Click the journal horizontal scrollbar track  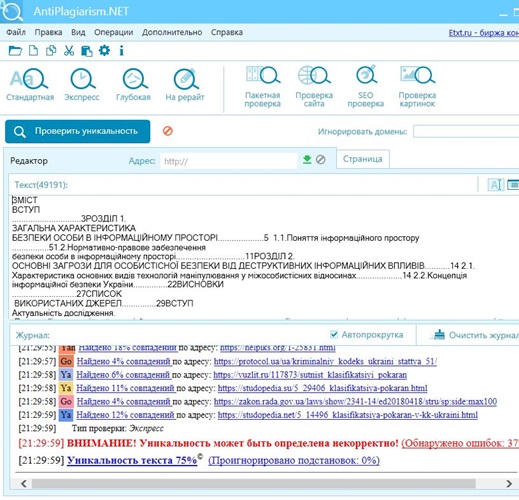253,483
